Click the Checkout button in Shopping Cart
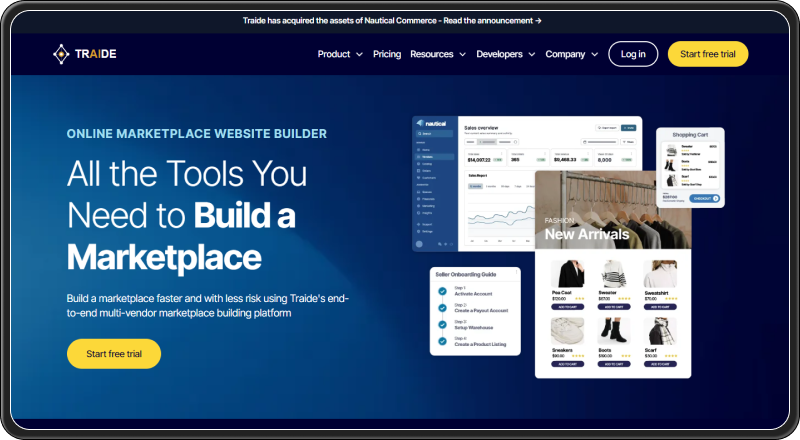The width and height of the screenshot is (800, 440). pyautogui.click(x=703, y=198)
